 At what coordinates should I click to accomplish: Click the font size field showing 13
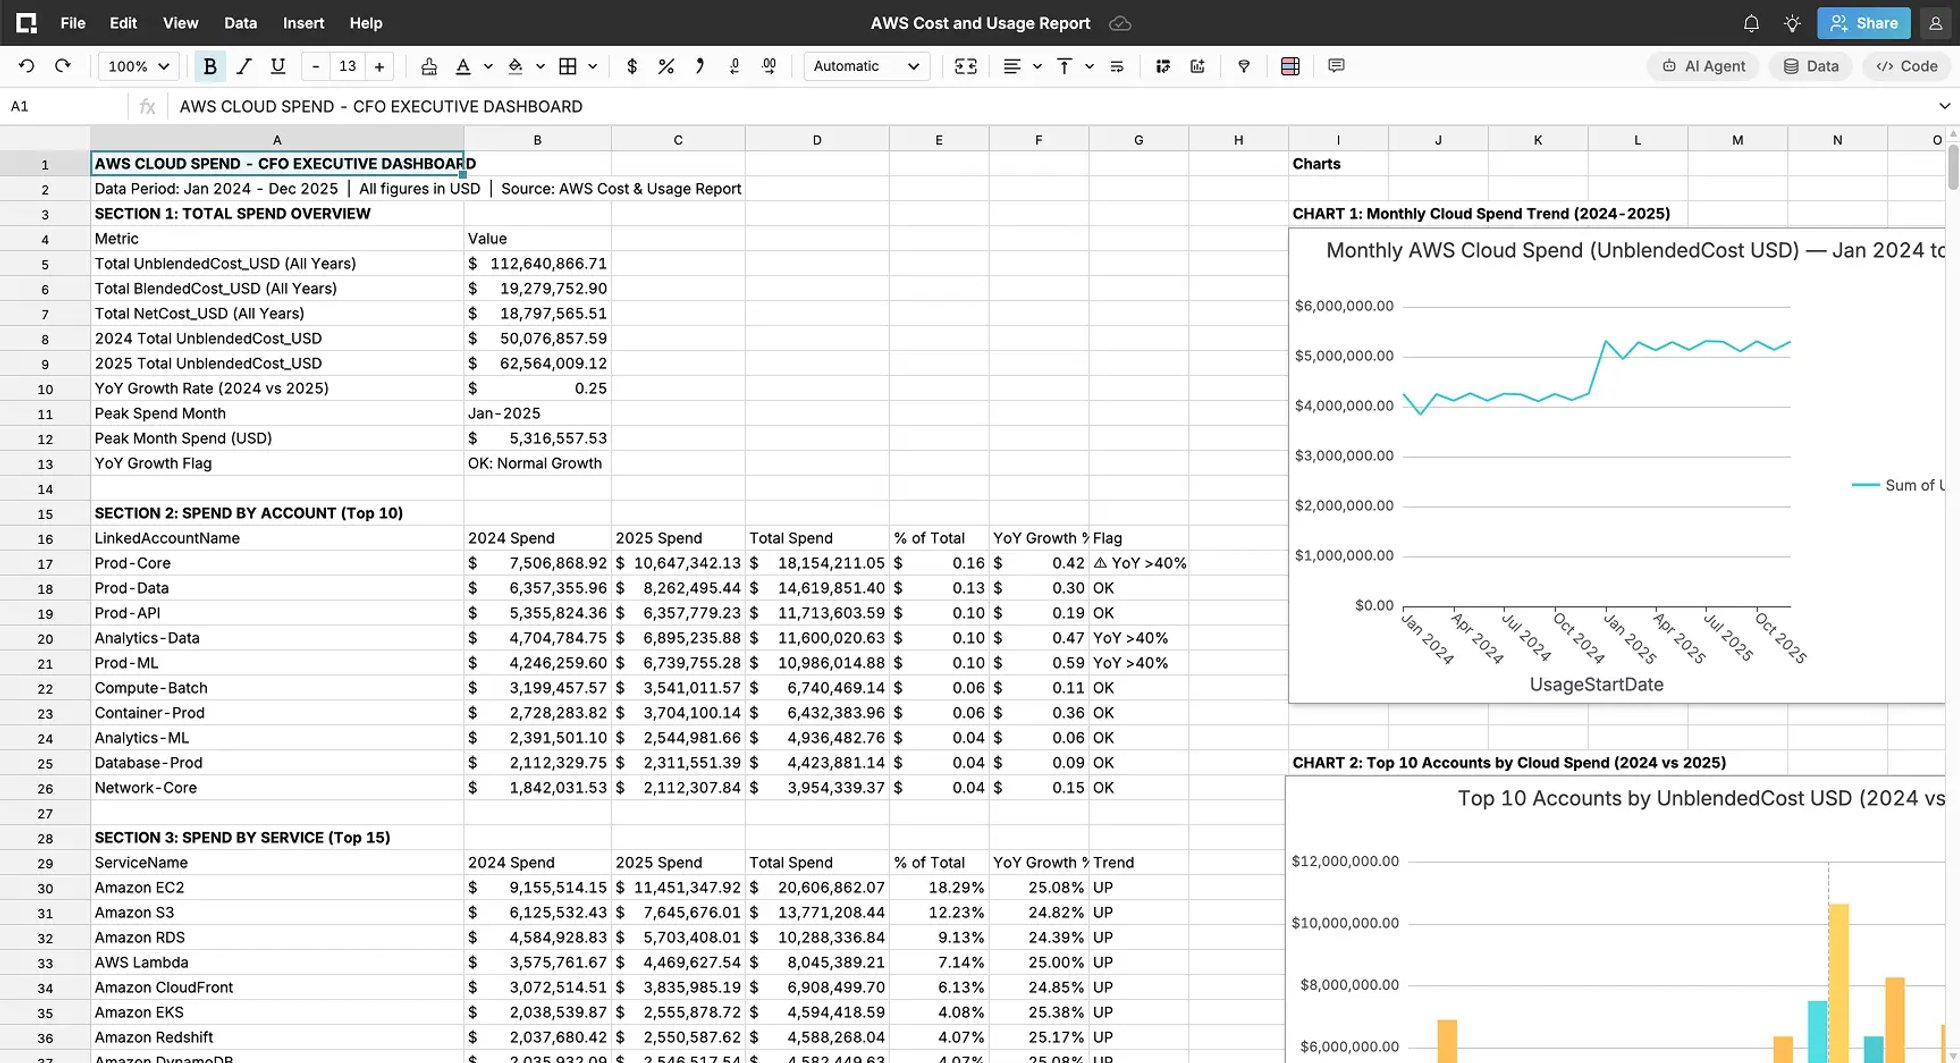point(347,66)
